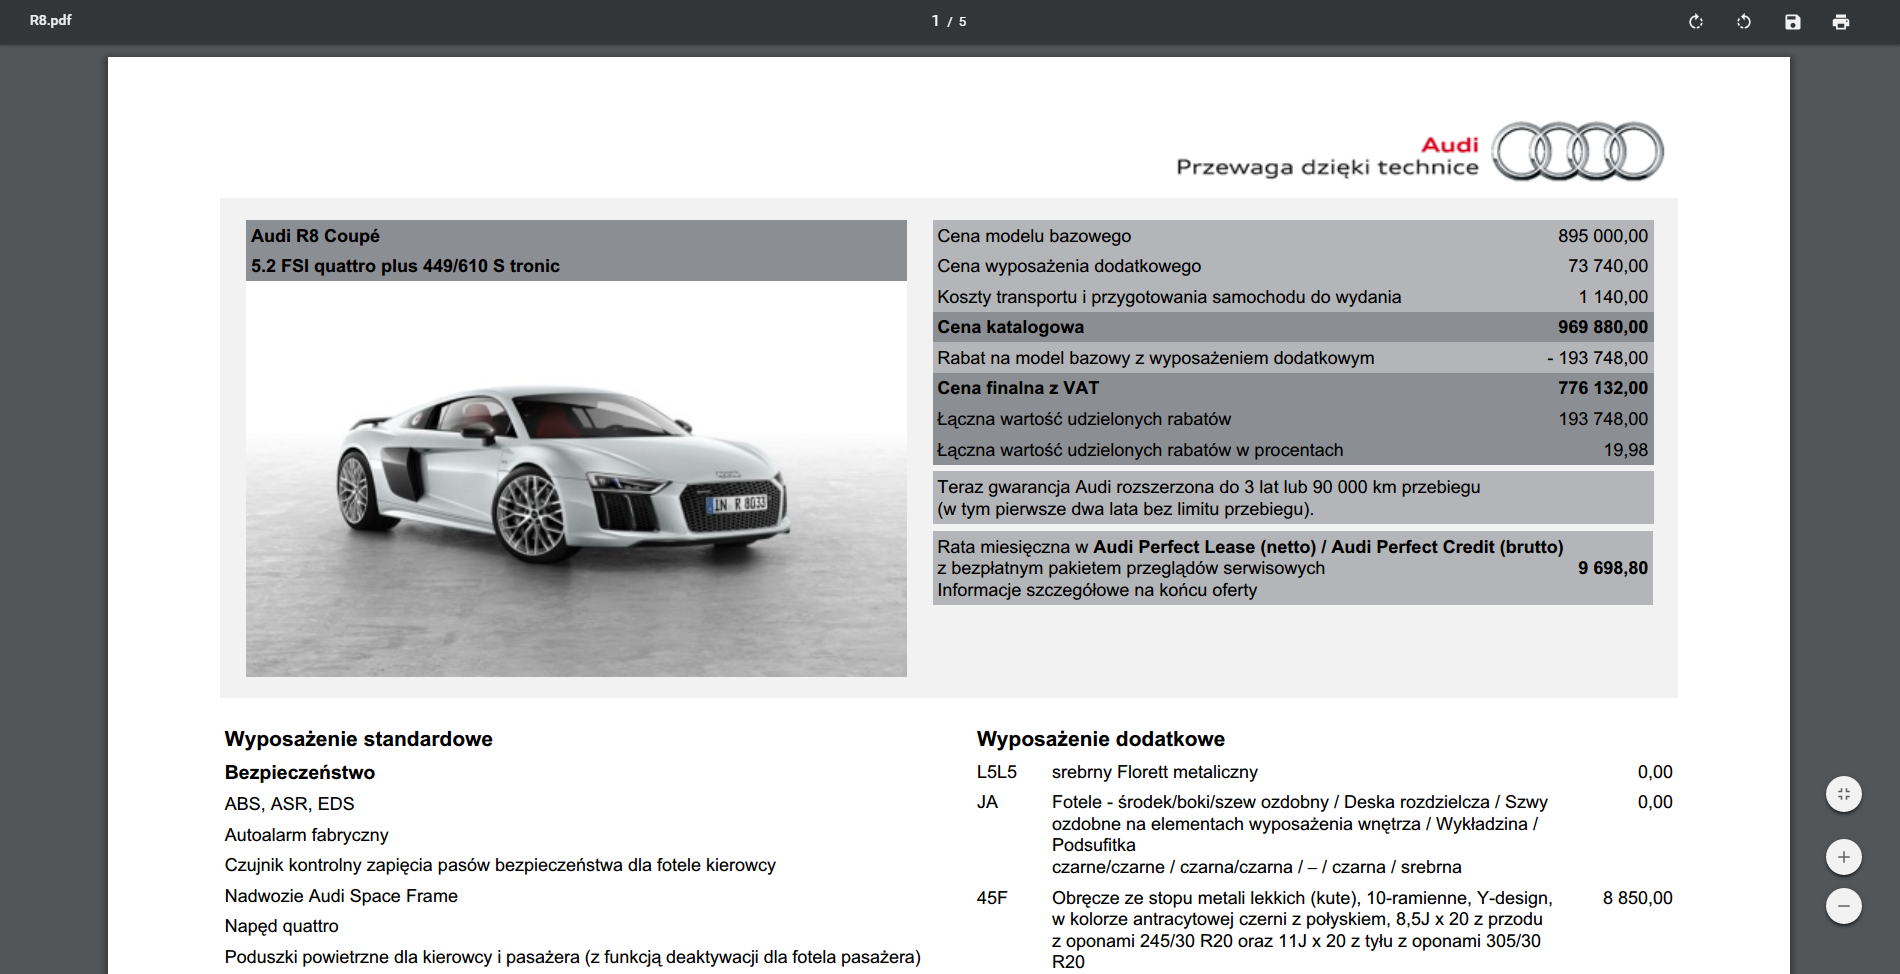Click the value 73 740,00

[1608, 266]
